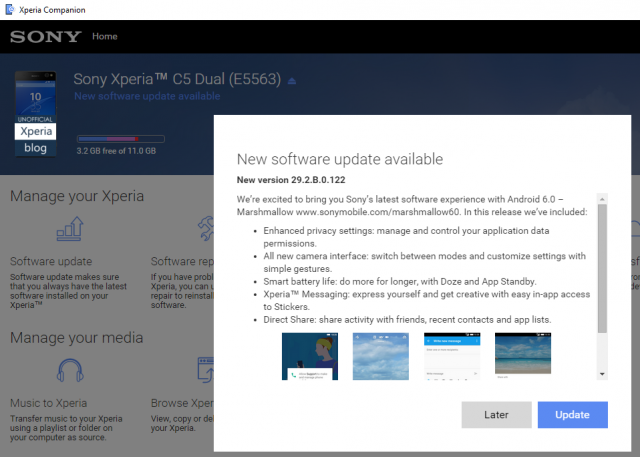Click the Software update label
The width and height of the screenshot is (640, 457).
(x=51, y=261)
